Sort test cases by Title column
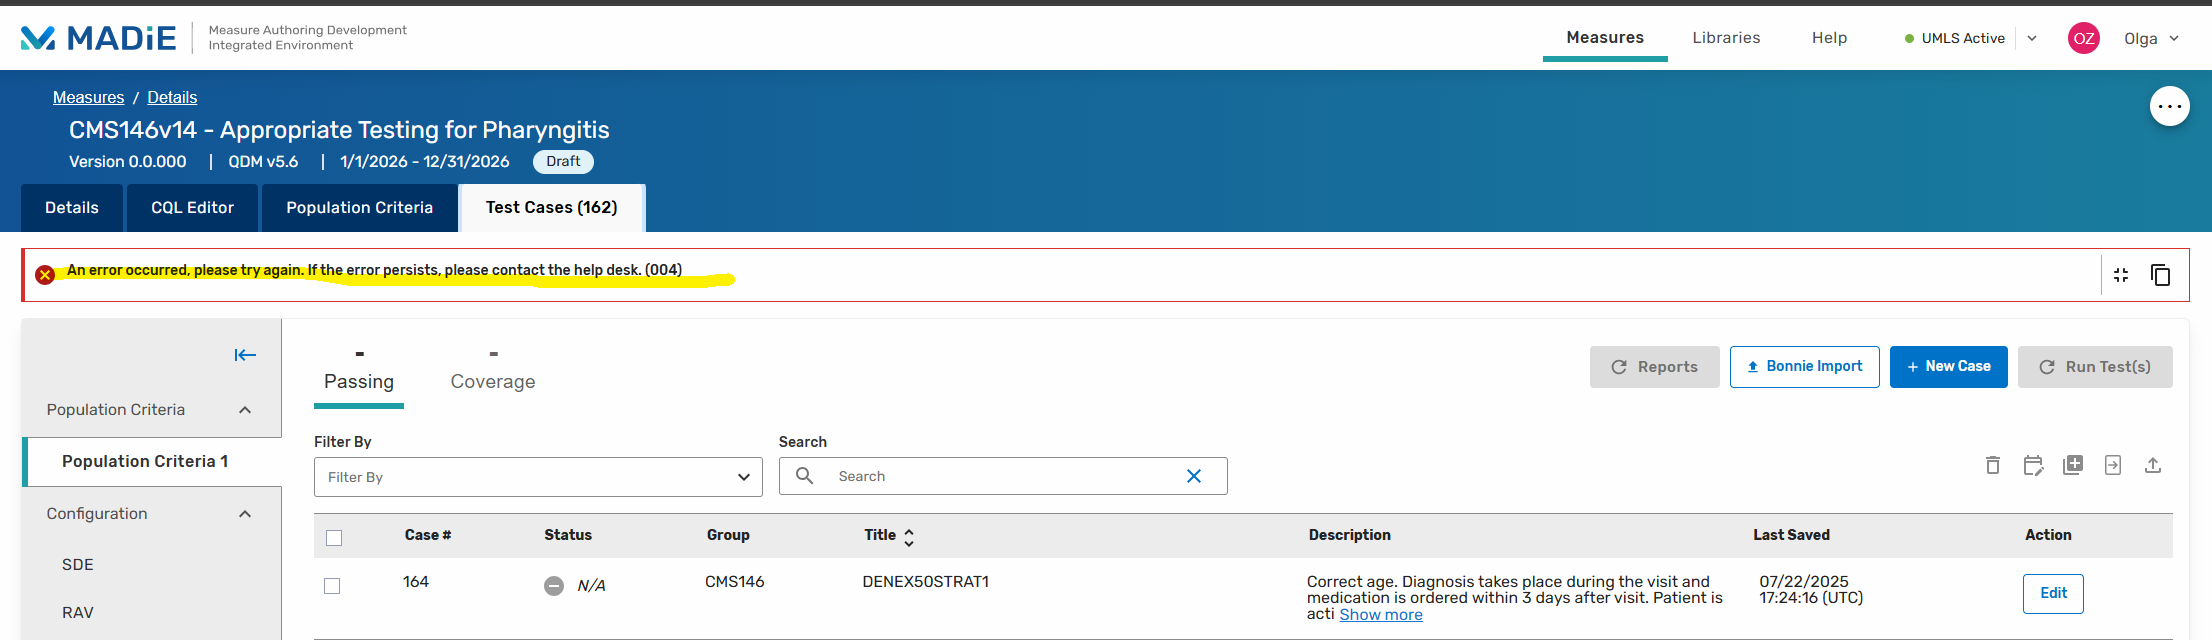 click(908, 537)
